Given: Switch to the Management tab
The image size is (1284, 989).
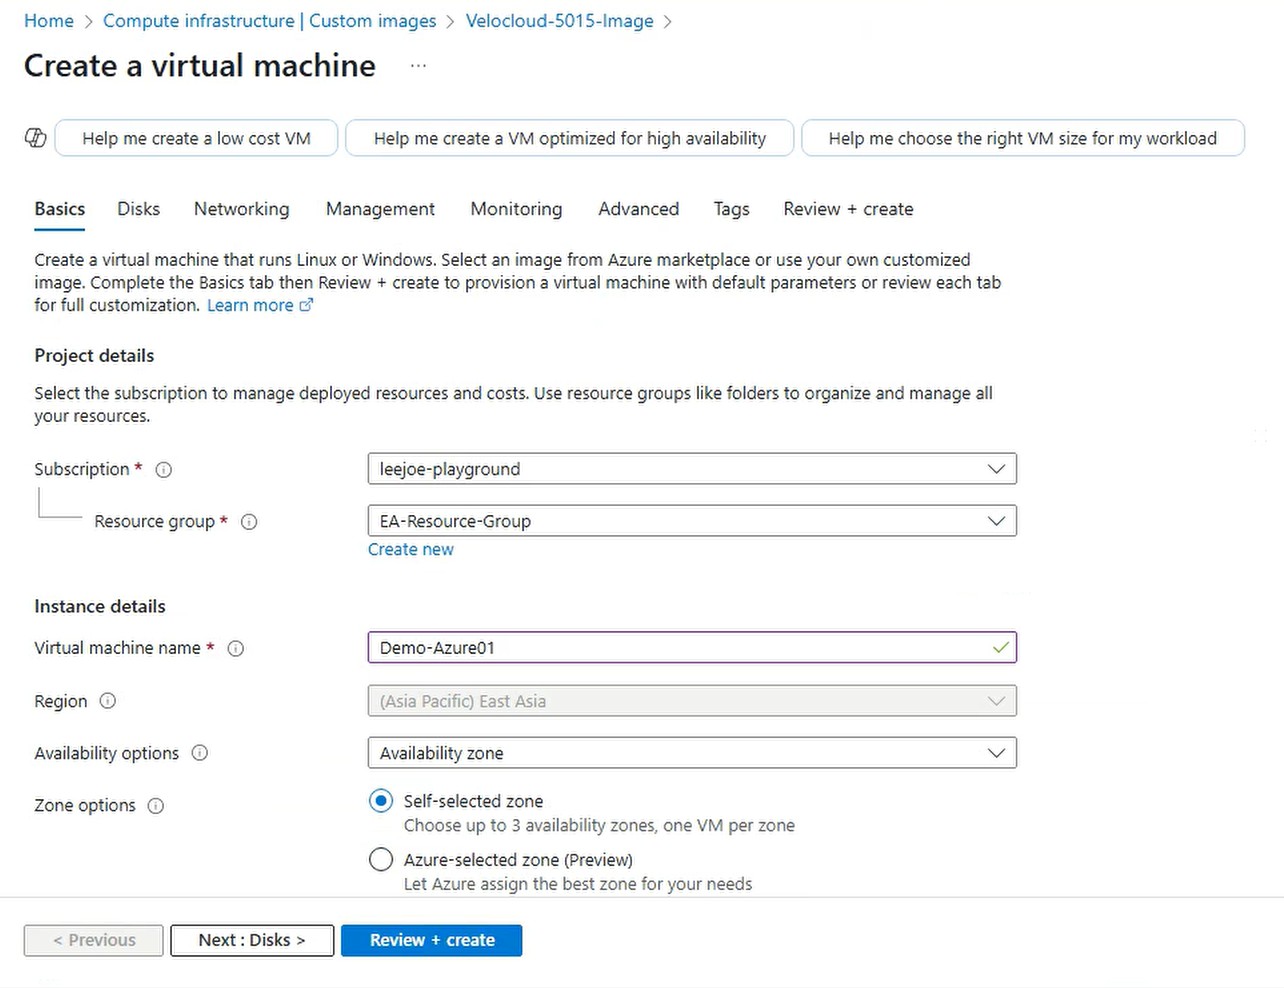Looking at the screenshot, I should tap(380, 209).
